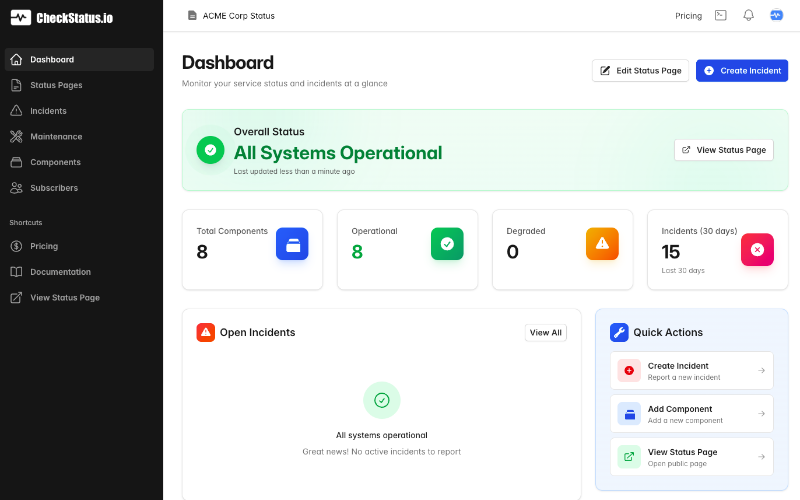Viewport: 800px width, 500px height.
Task: Click the All Systems Operational heading
Action: (338, 153)
